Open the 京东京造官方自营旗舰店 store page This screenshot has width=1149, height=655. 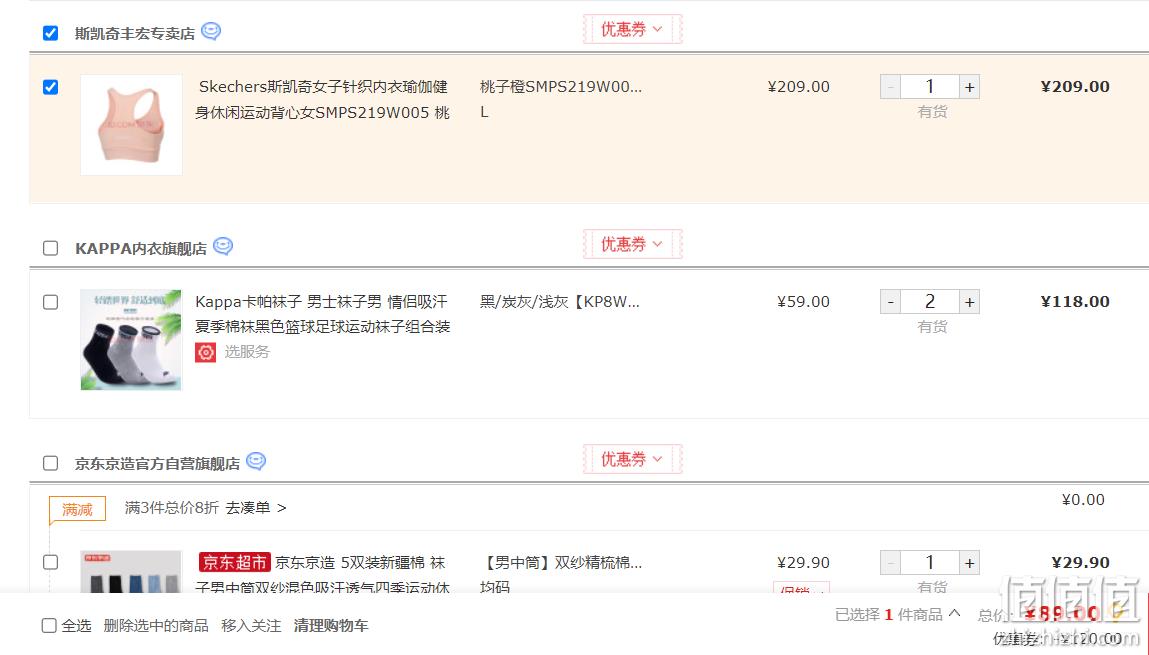(158, 464)
